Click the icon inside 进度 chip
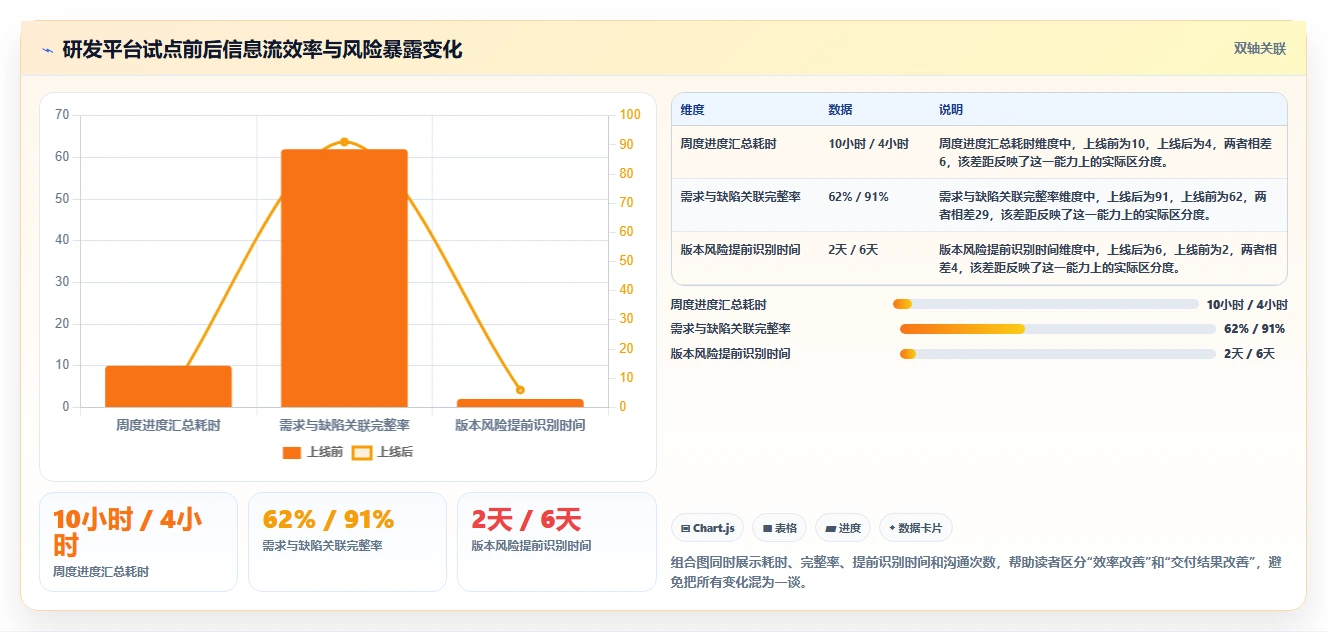This screenshot has width=1327, height=632. [830, 528]
